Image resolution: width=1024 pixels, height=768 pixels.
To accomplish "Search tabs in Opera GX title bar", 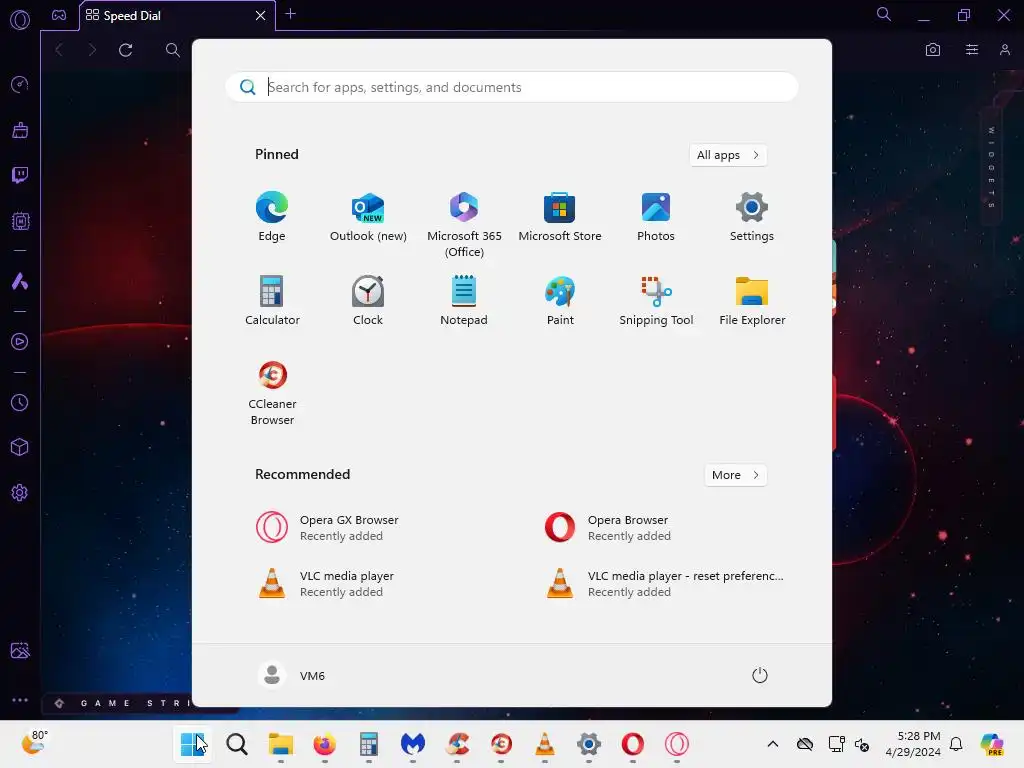I will [884, 14].
